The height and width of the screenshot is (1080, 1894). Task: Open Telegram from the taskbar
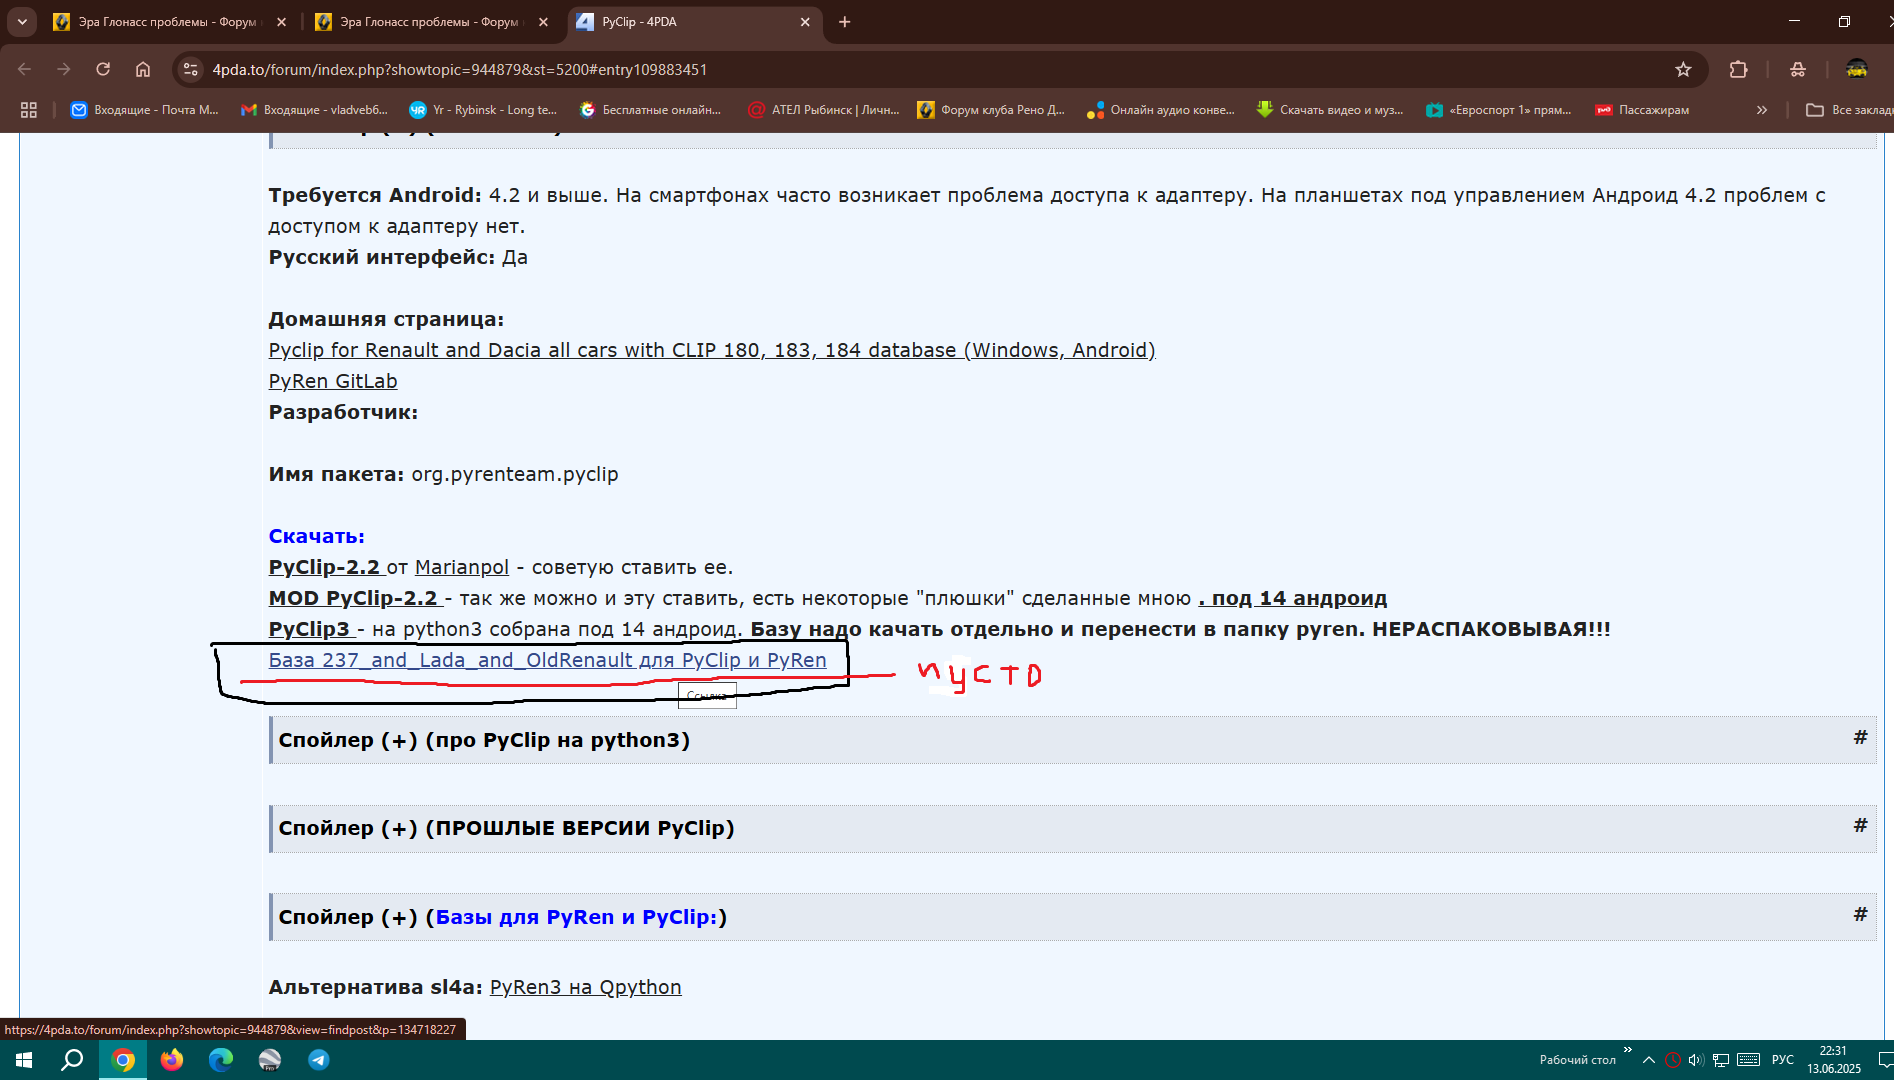(x=319, y=1060)
